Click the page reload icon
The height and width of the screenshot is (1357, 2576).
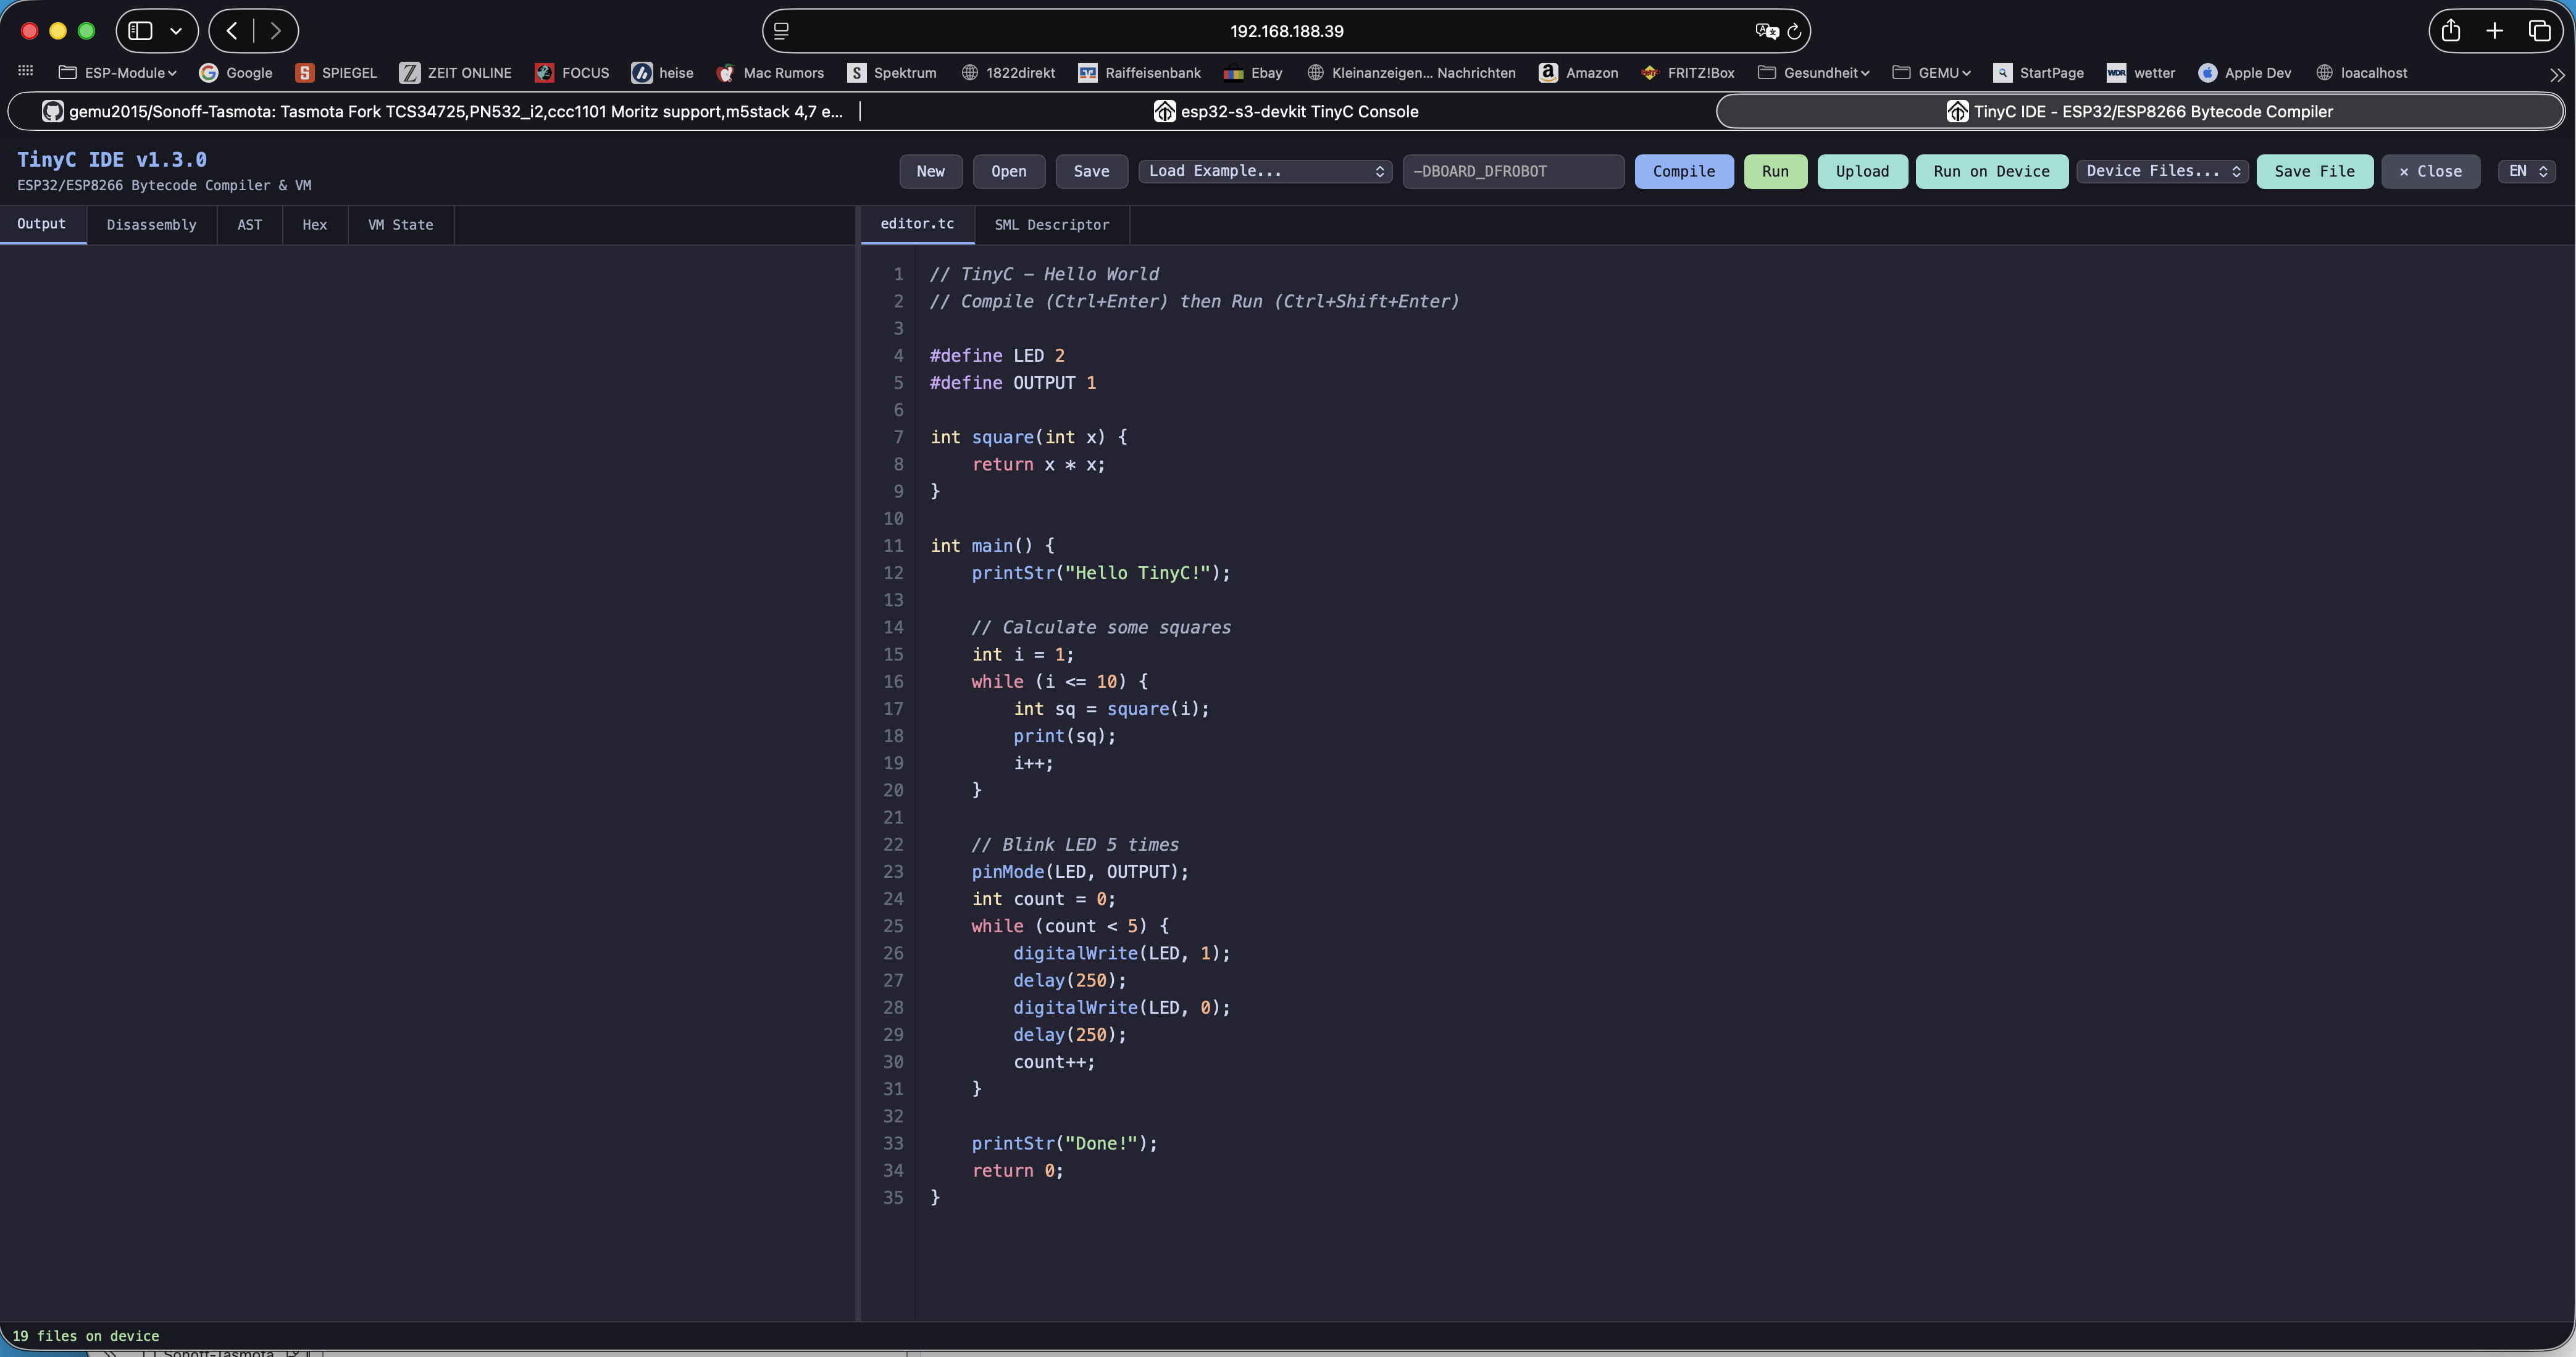[x=1794, y=31]
